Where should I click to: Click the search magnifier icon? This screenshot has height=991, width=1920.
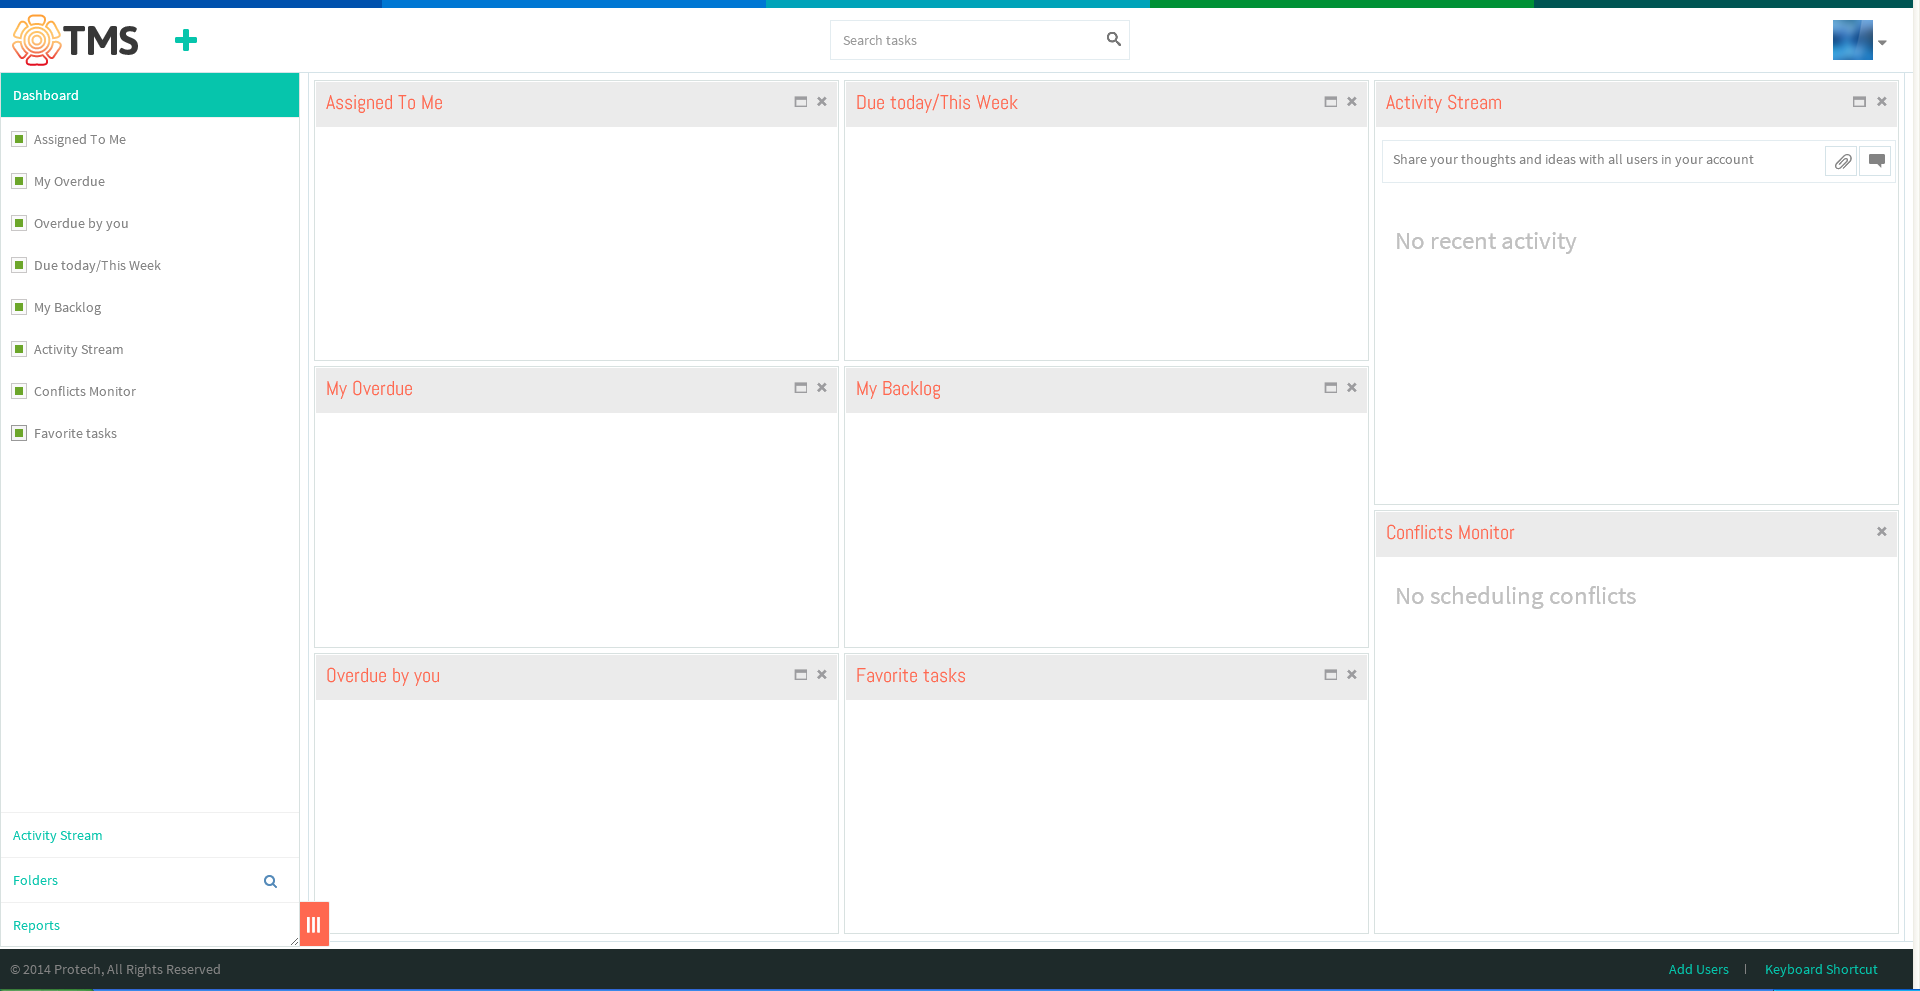click(1113, 39)
